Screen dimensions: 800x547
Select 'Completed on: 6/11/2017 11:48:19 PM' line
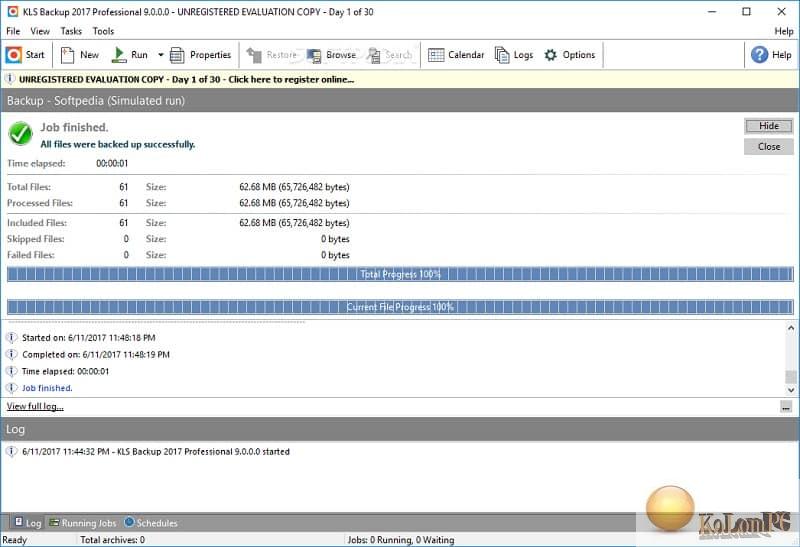(96, 355)
